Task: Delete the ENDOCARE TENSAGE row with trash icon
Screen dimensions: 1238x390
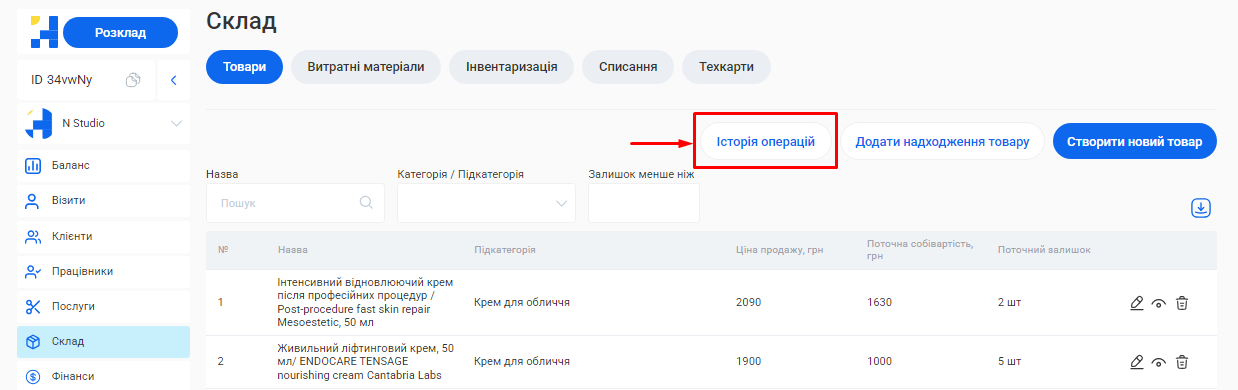Action: [1182, 362]
